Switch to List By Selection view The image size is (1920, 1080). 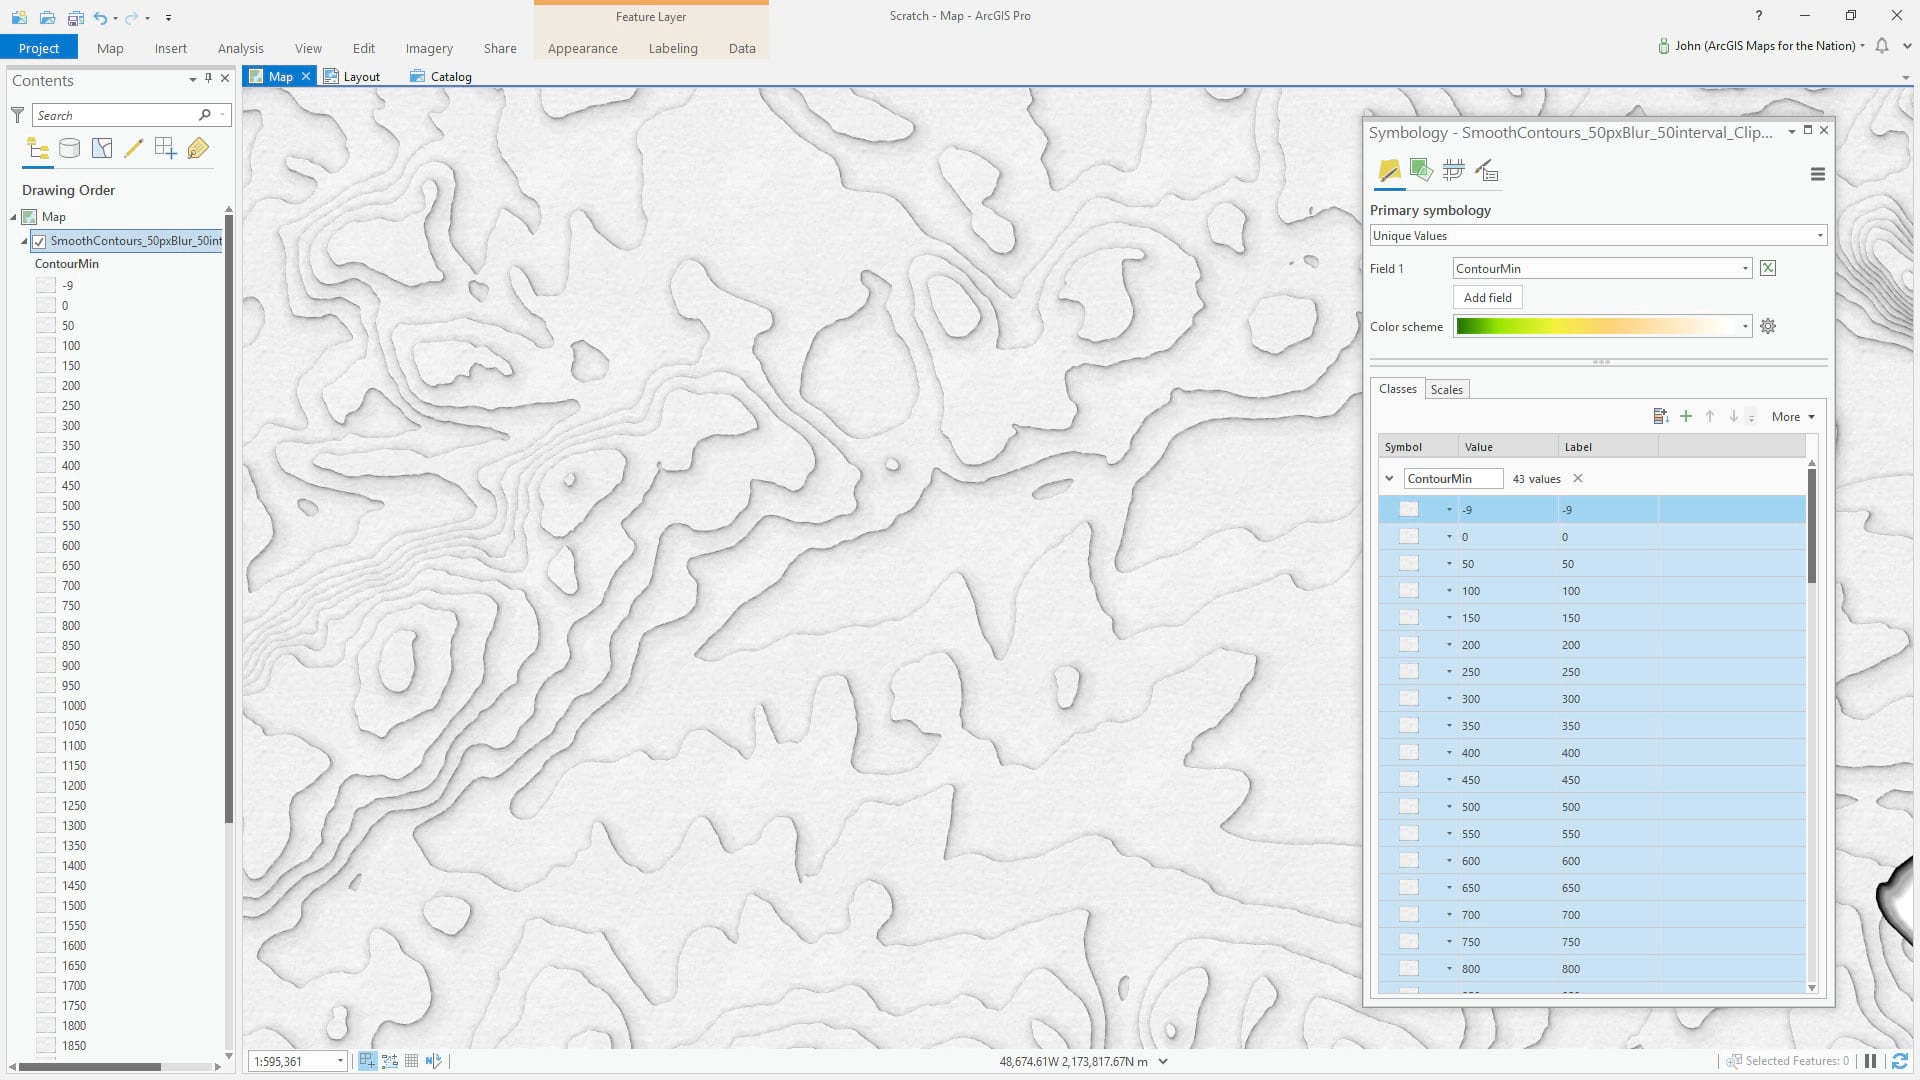101,149
